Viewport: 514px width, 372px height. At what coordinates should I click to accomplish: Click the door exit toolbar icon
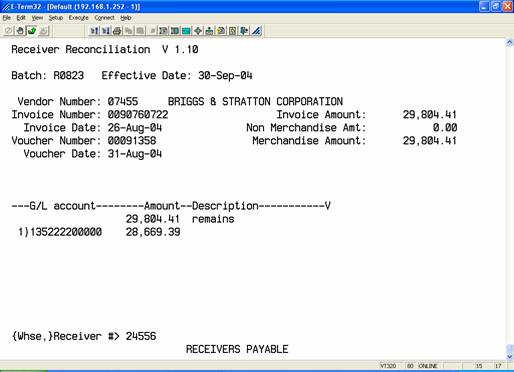pyautogui.click(x=244, y=31)
